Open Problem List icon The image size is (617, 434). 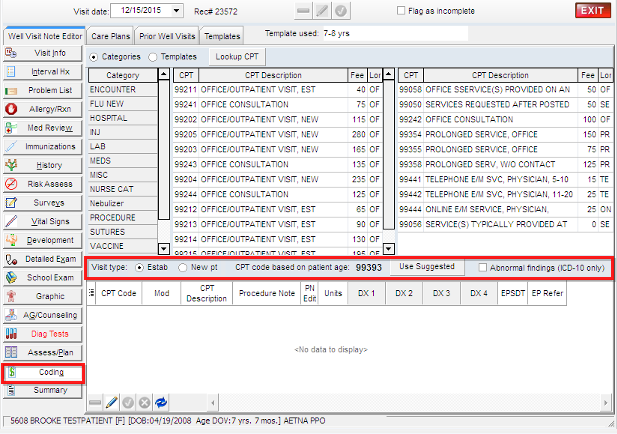[11, 90]
